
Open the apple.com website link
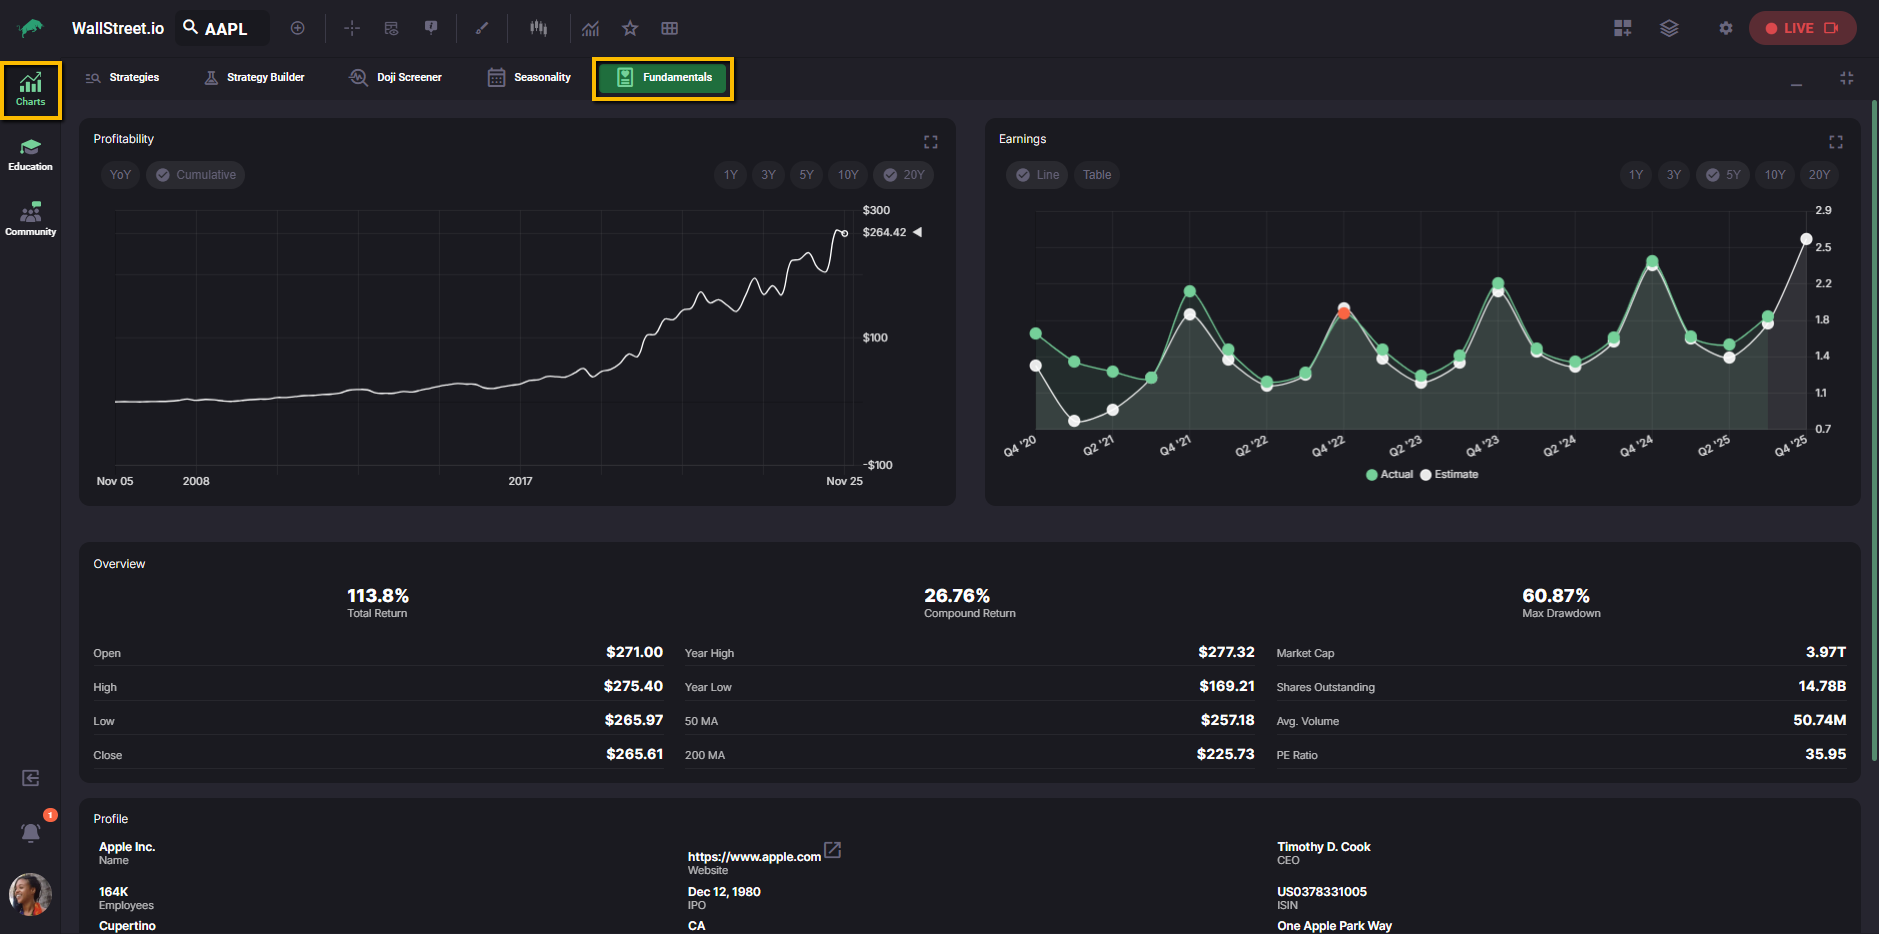point(754,857)
